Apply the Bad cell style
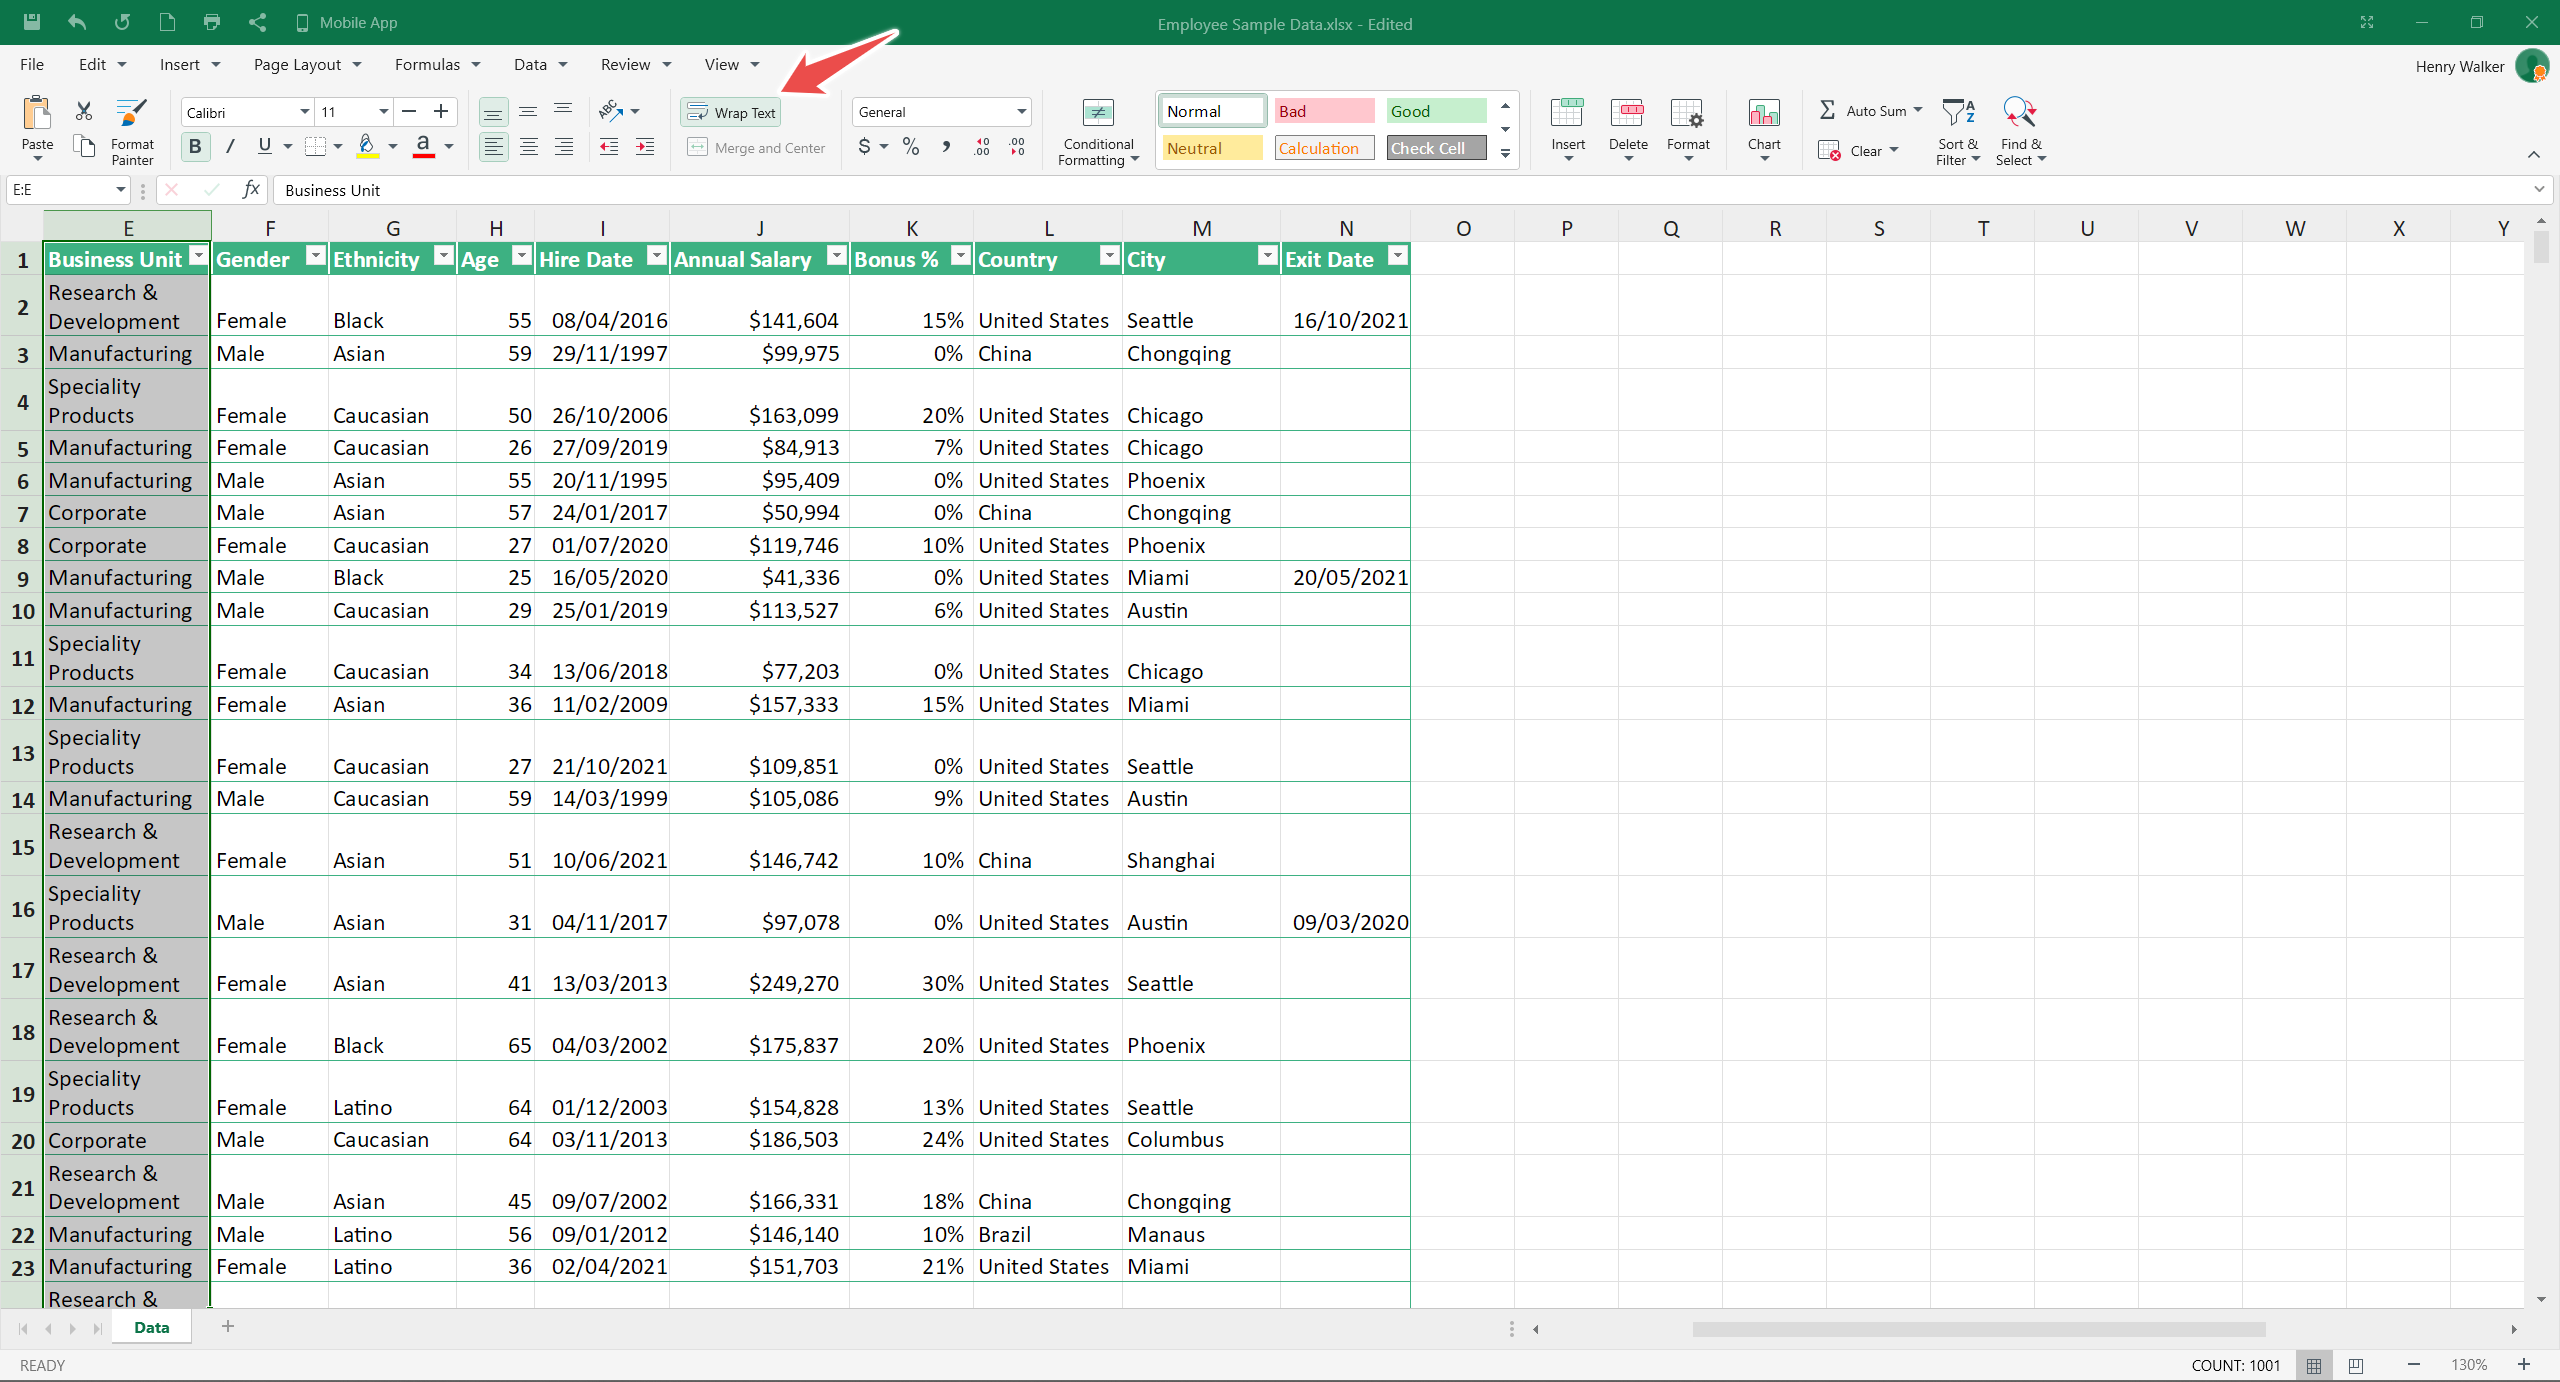 click(x=1323, y=111)
